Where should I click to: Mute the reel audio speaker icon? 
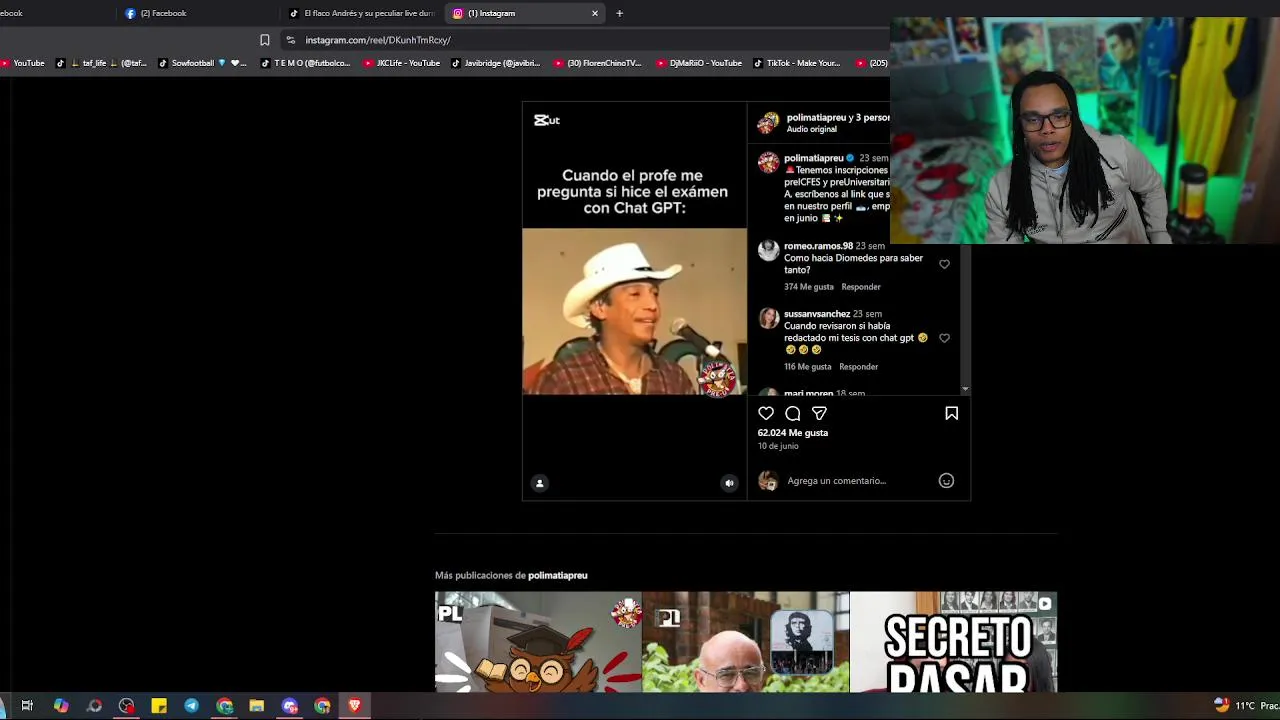729,483
